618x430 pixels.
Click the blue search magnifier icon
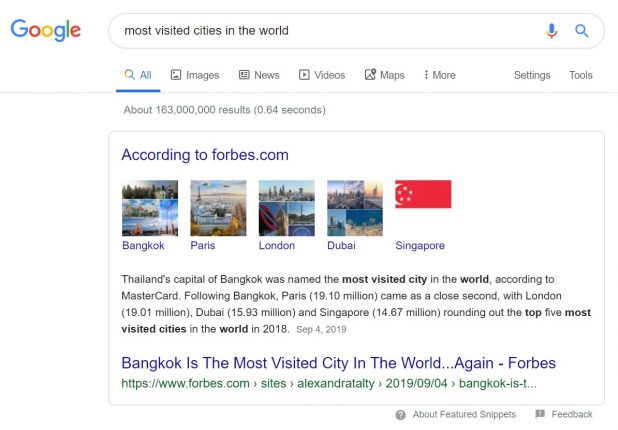point(582,31)
